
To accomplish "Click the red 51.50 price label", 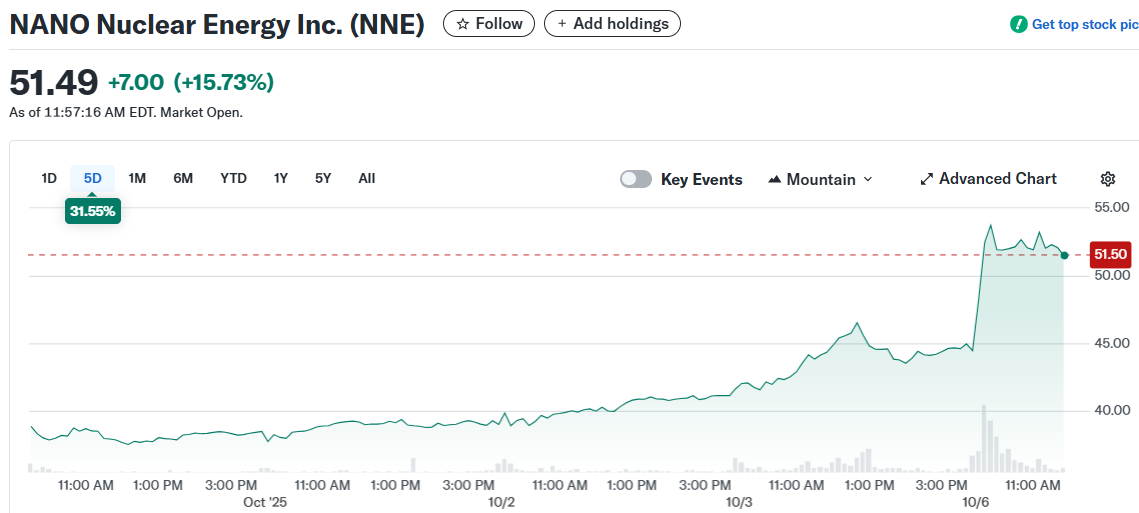I will (1110, 254).
